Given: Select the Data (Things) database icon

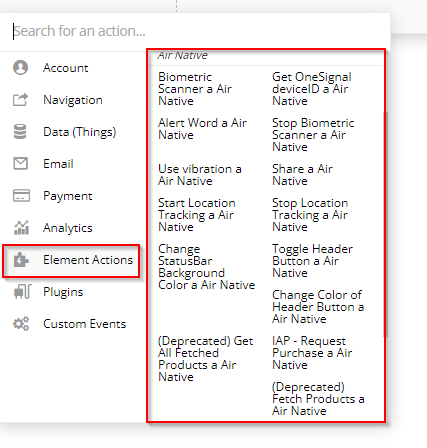Looking at the screenshot, I should (x=20, y=132).
